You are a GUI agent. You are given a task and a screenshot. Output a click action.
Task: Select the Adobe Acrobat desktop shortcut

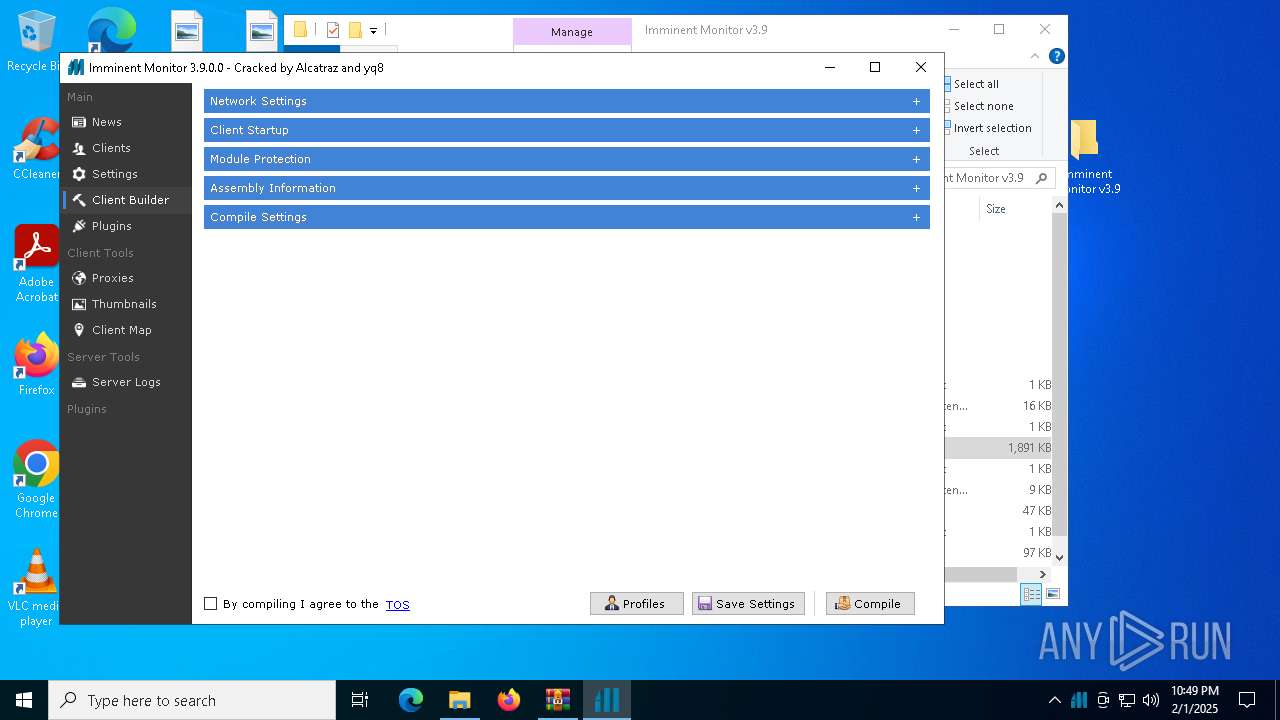(x=35, y=264)
